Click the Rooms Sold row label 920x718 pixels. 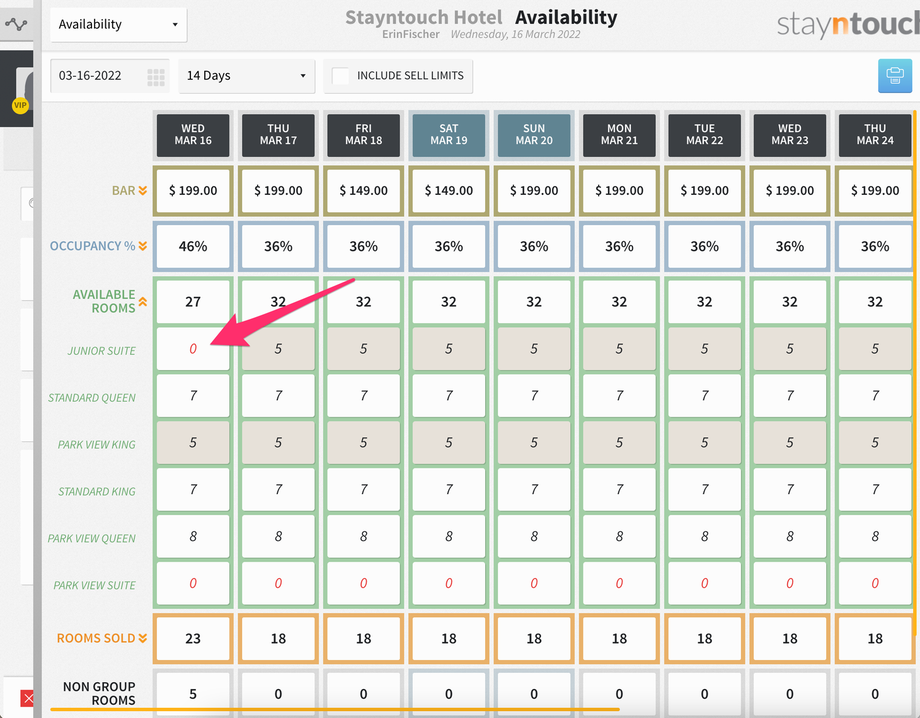[x=96, y=638]
